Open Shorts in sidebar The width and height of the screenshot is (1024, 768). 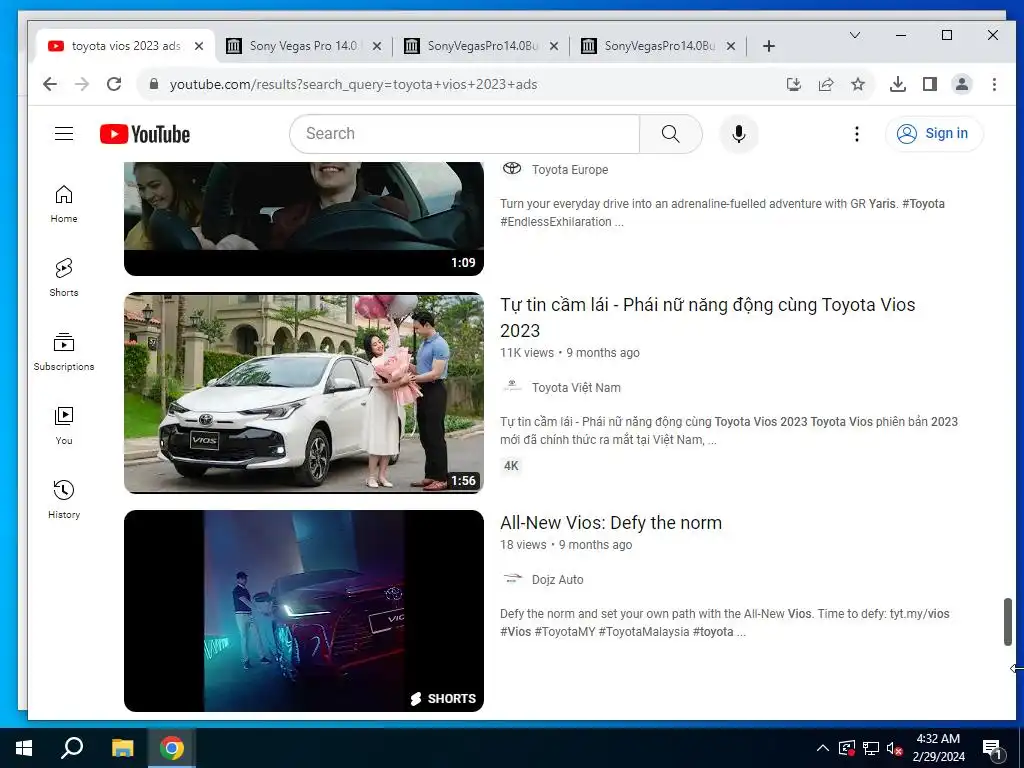pos(64,277)
